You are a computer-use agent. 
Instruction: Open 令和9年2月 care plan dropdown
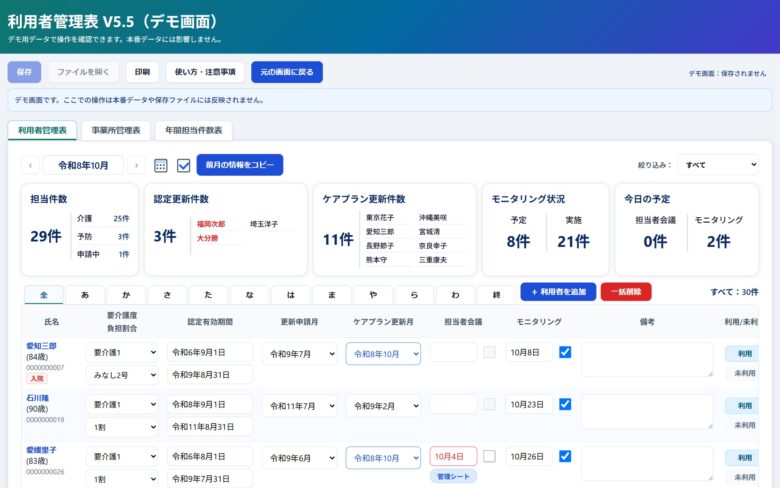pyautogui.click(x=383, y=406)
